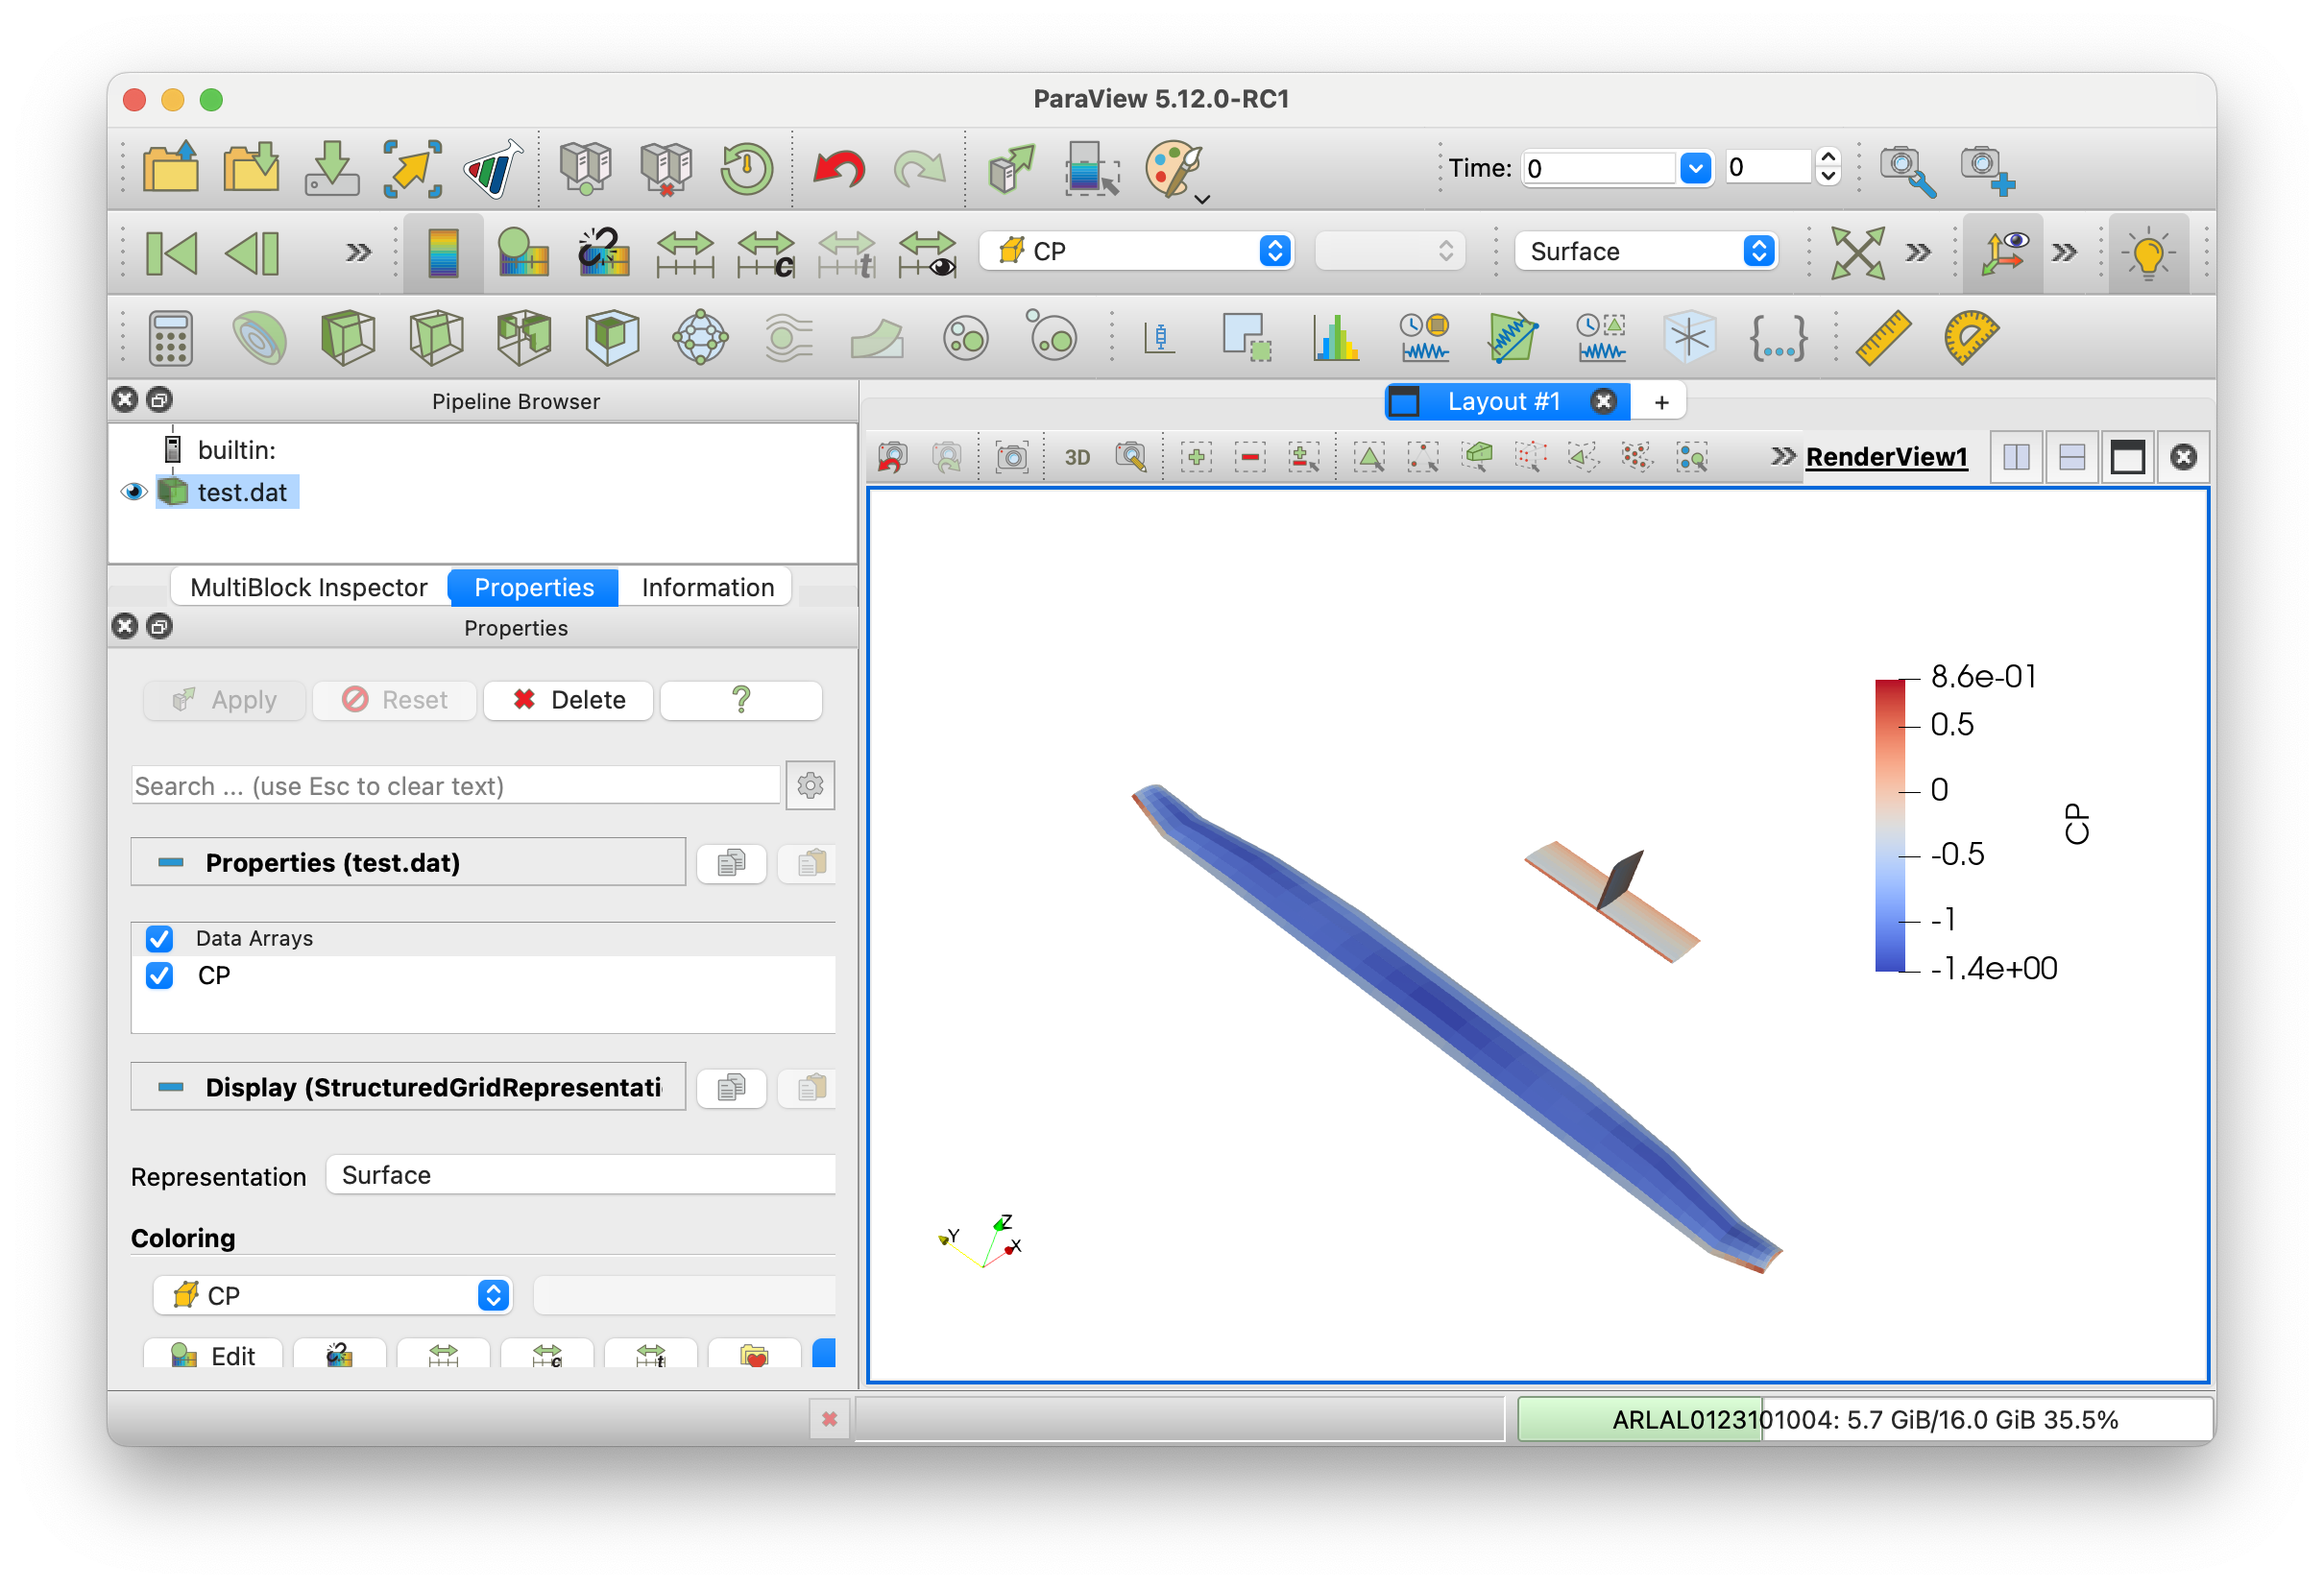Uncheck the Data Arrays checkbox

pos(159,938)
